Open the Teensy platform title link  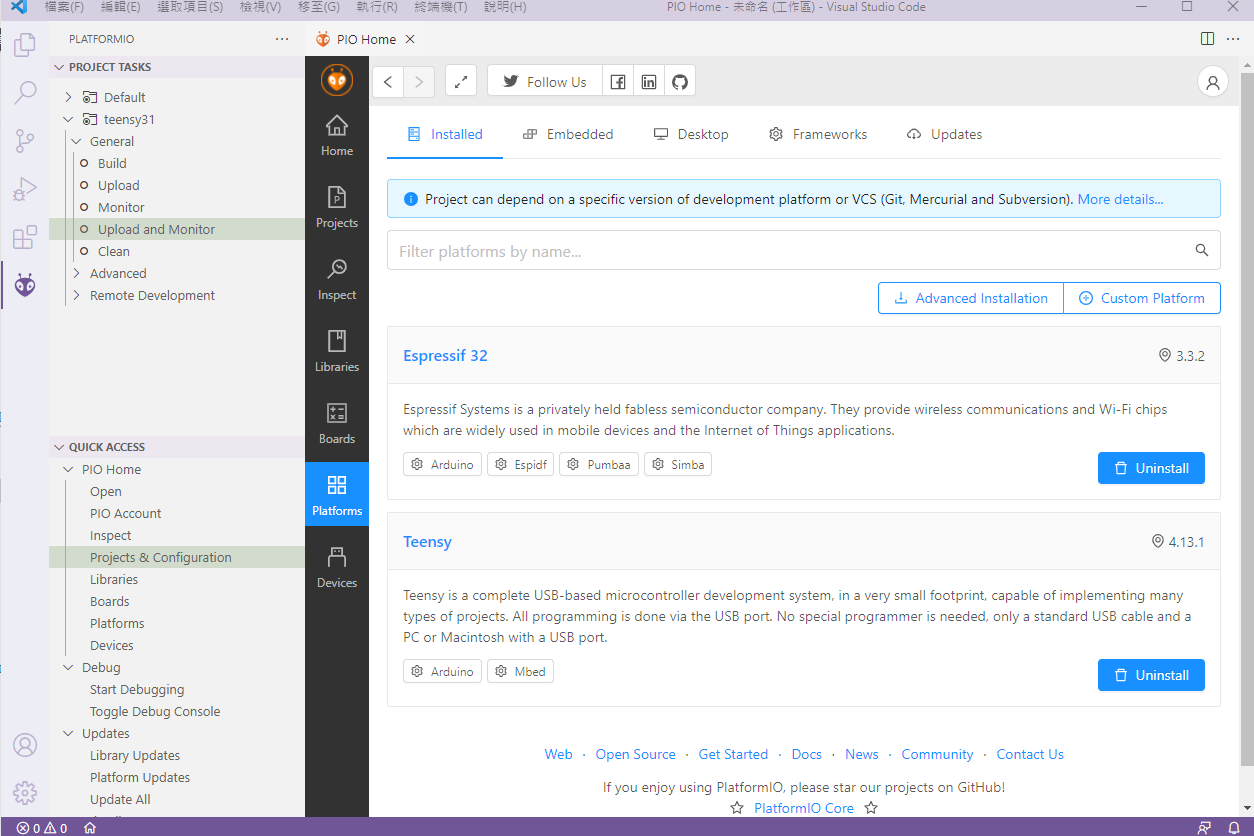tap(427, 542)
